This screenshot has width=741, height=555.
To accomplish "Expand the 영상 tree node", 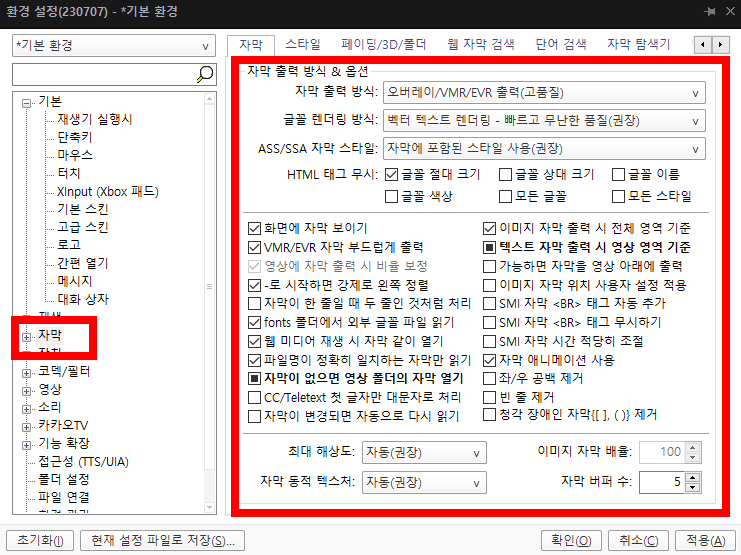I will click(x=27, y=391).
